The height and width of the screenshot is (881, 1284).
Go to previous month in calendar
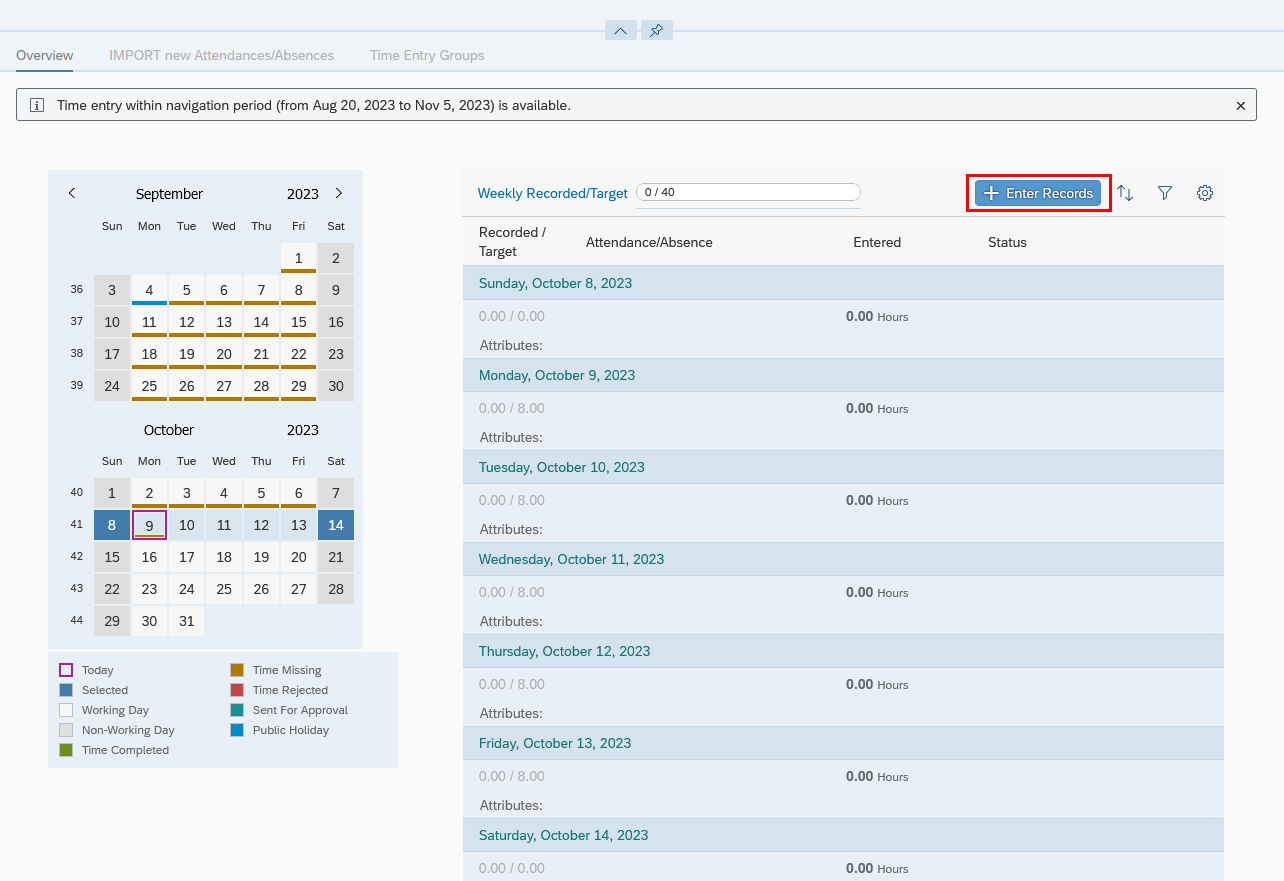(72, 193)
